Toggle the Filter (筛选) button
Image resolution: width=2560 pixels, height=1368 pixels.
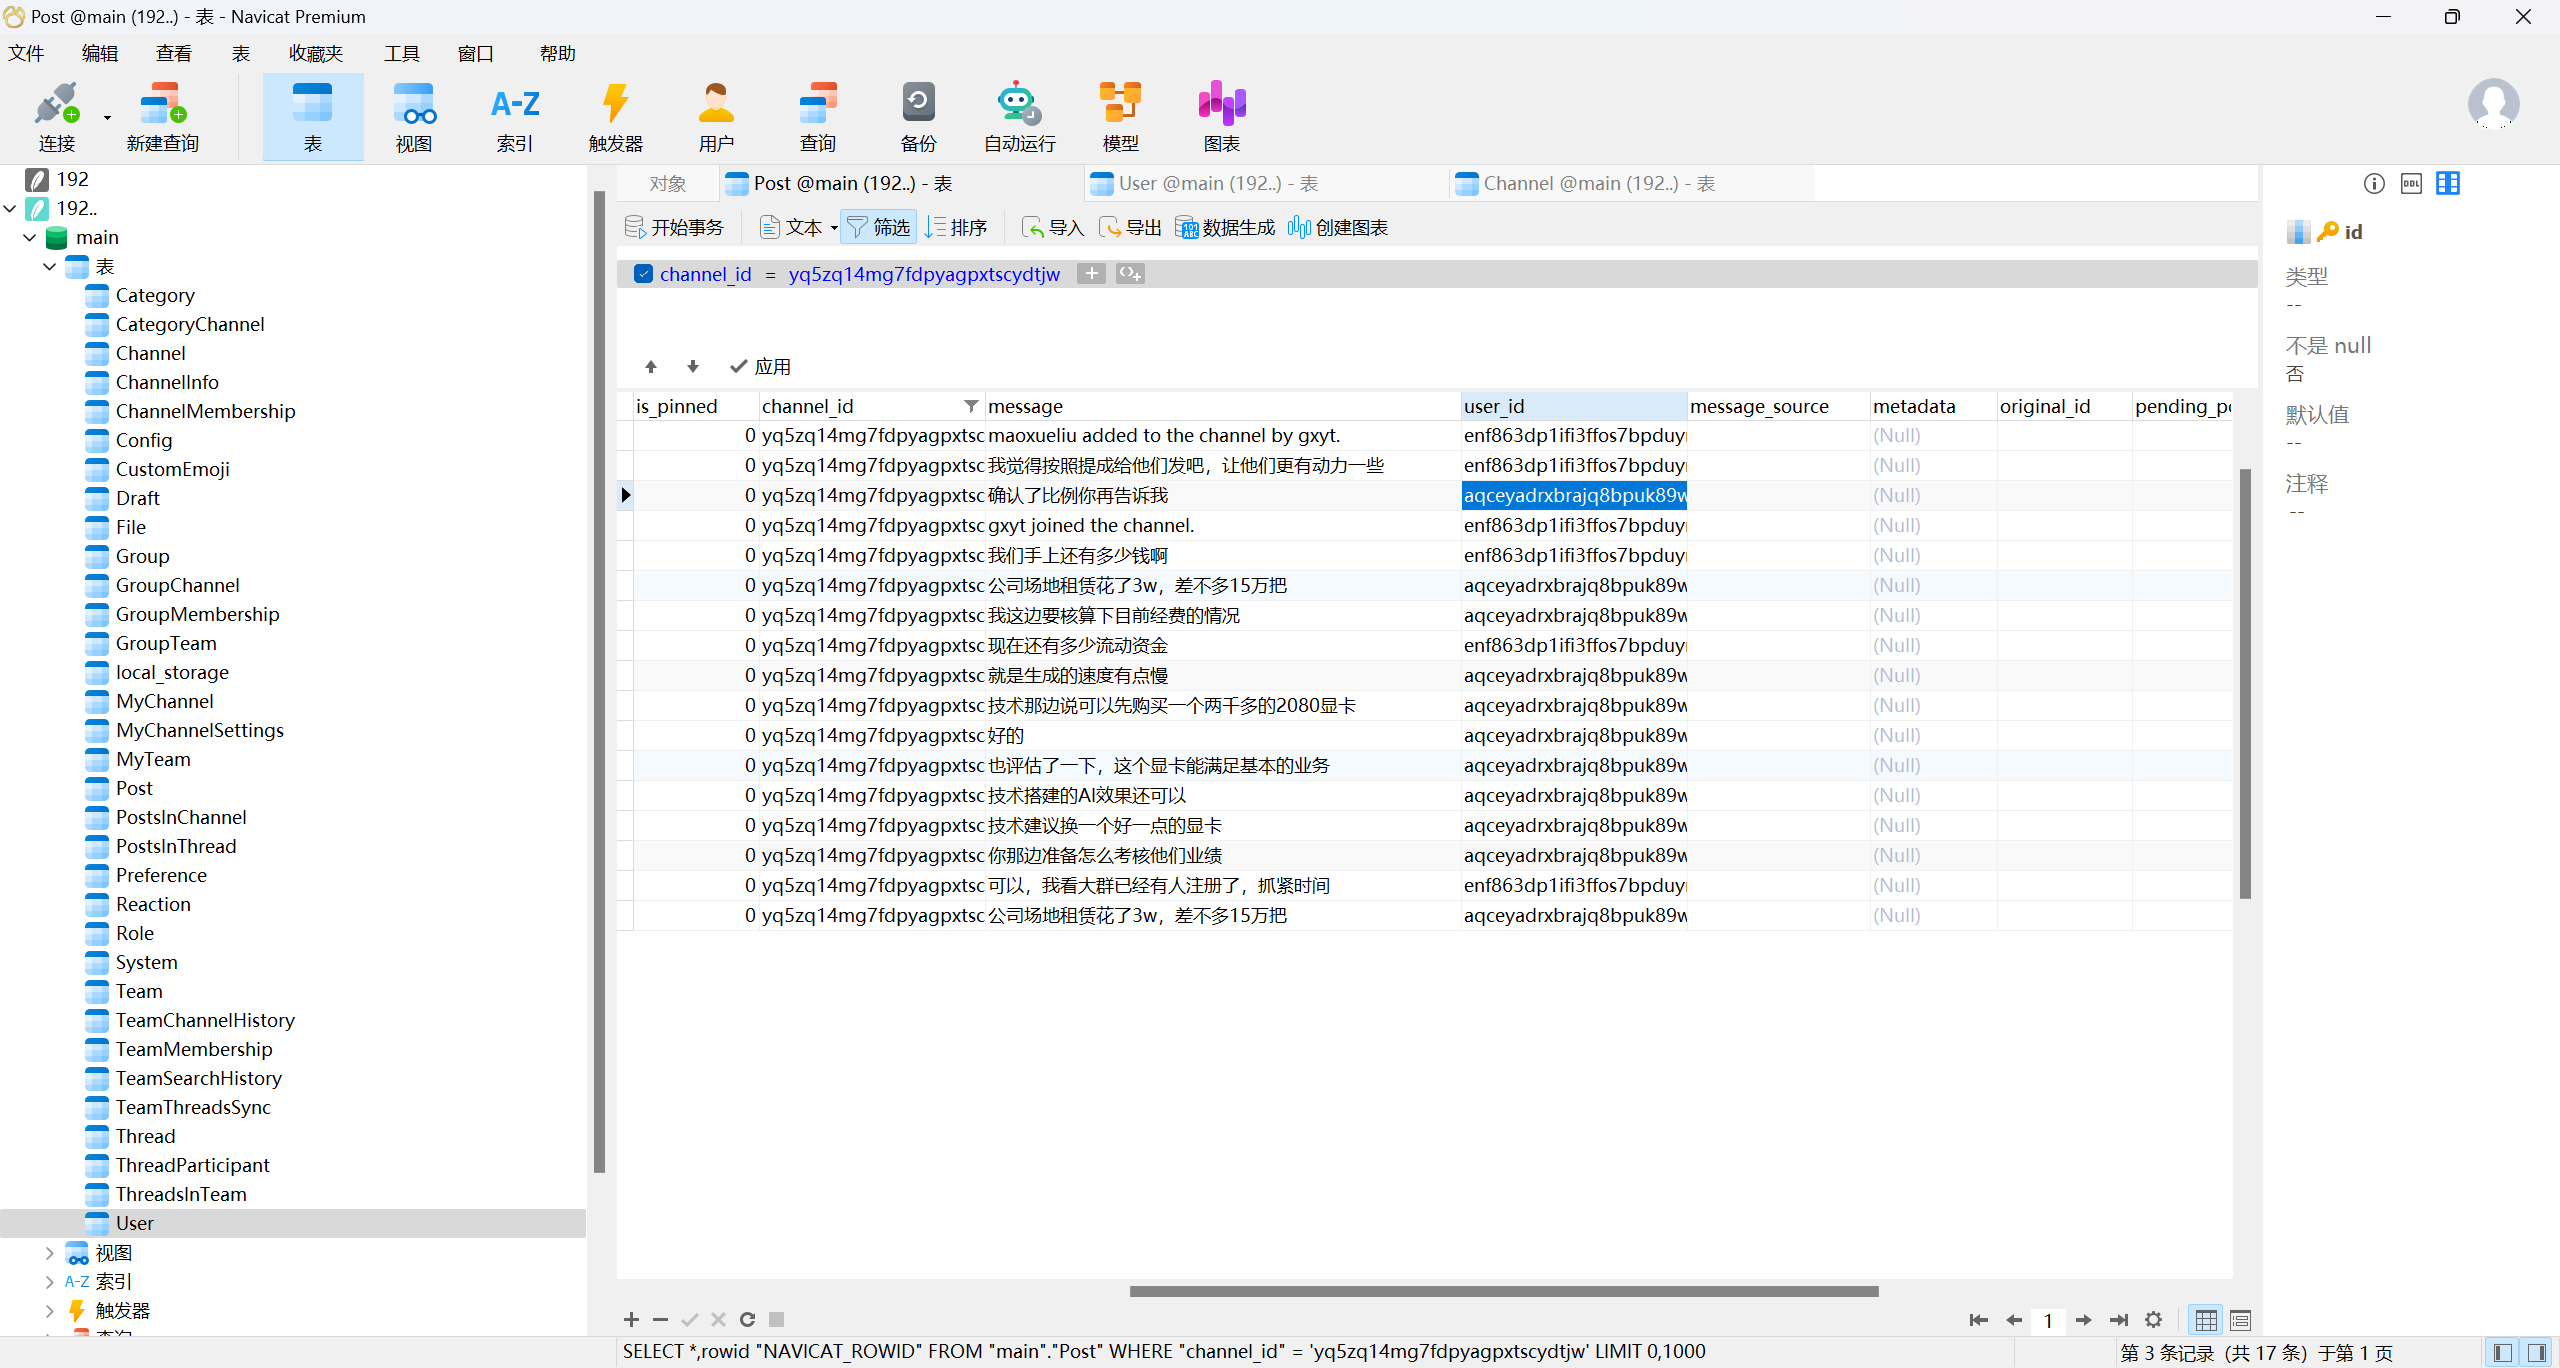pos(878,228)
